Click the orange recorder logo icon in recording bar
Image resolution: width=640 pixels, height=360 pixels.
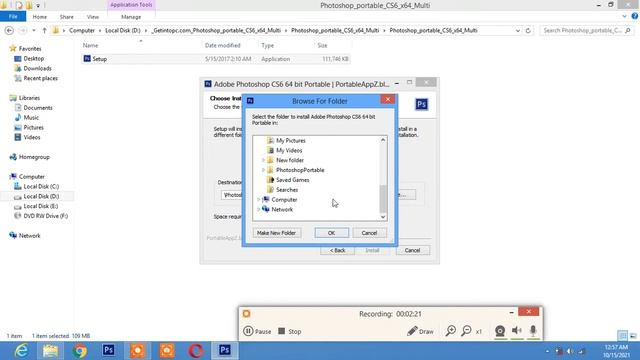pos(246,313)
